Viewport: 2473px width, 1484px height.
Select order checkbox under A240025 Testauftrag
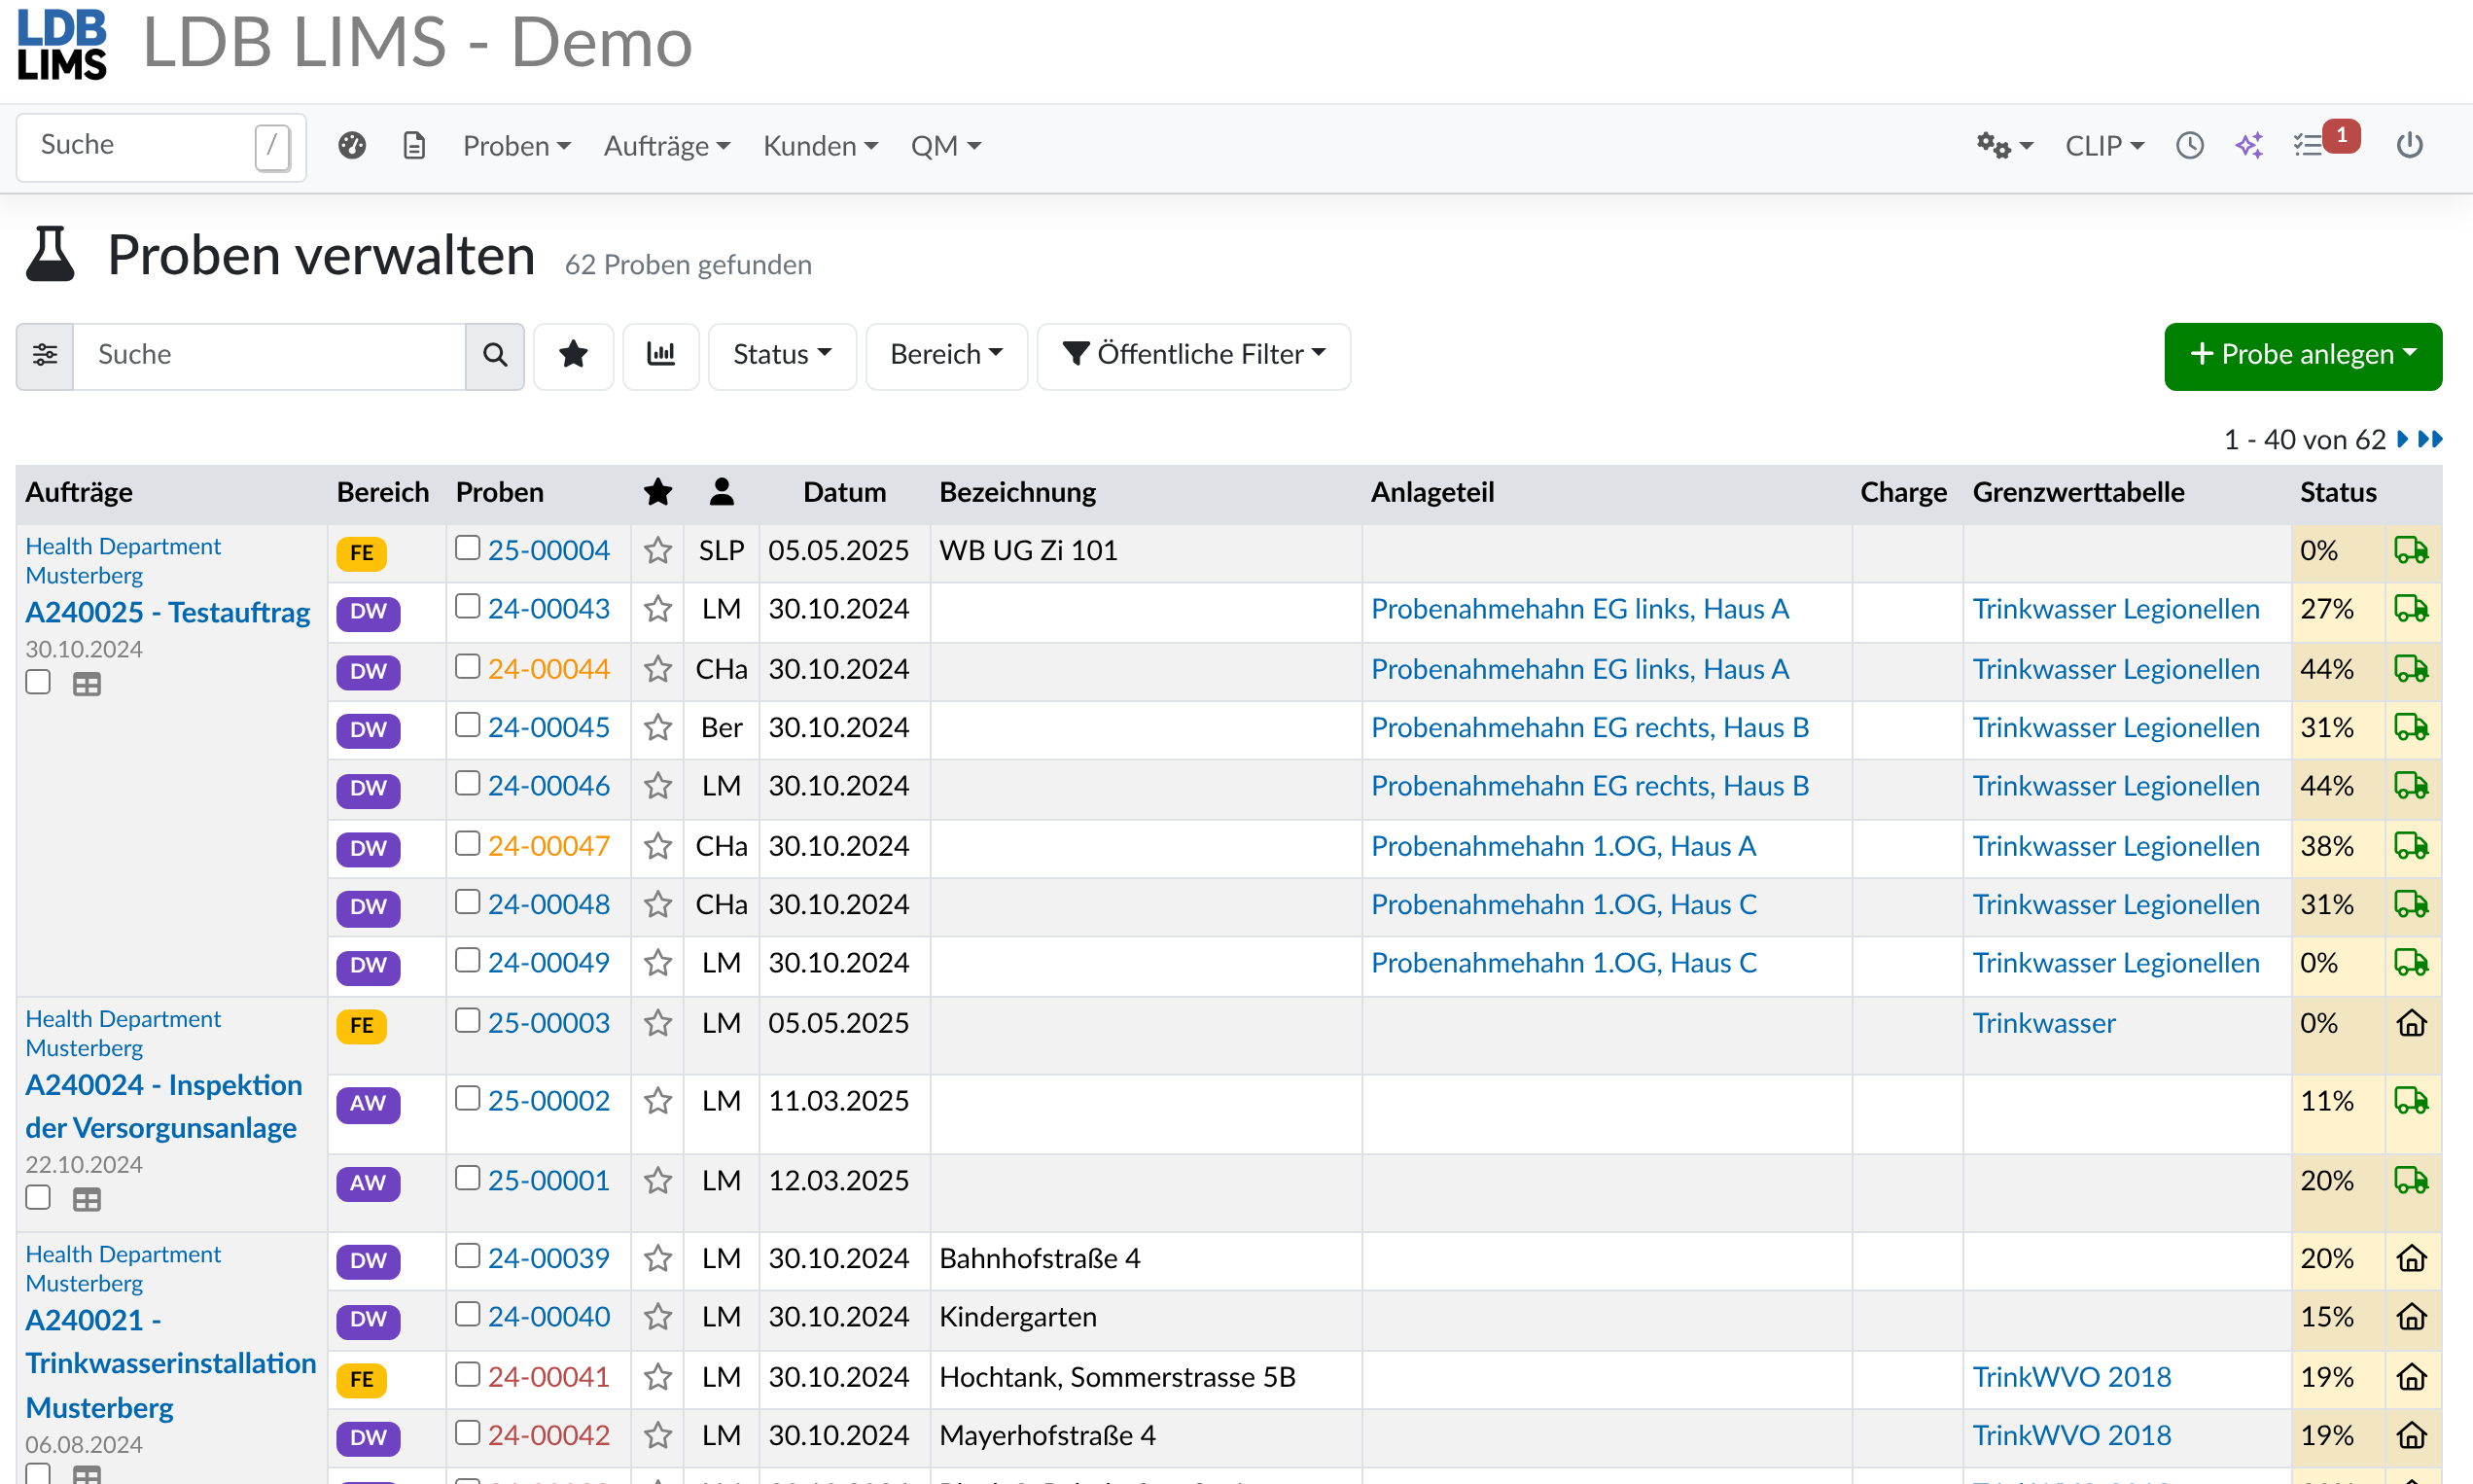pyautogui.click(x=38, y=682)
